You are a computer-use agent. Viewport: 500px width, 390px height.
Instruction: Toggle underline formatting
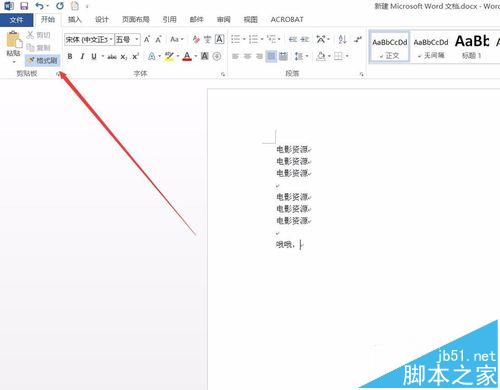(94, 57)
